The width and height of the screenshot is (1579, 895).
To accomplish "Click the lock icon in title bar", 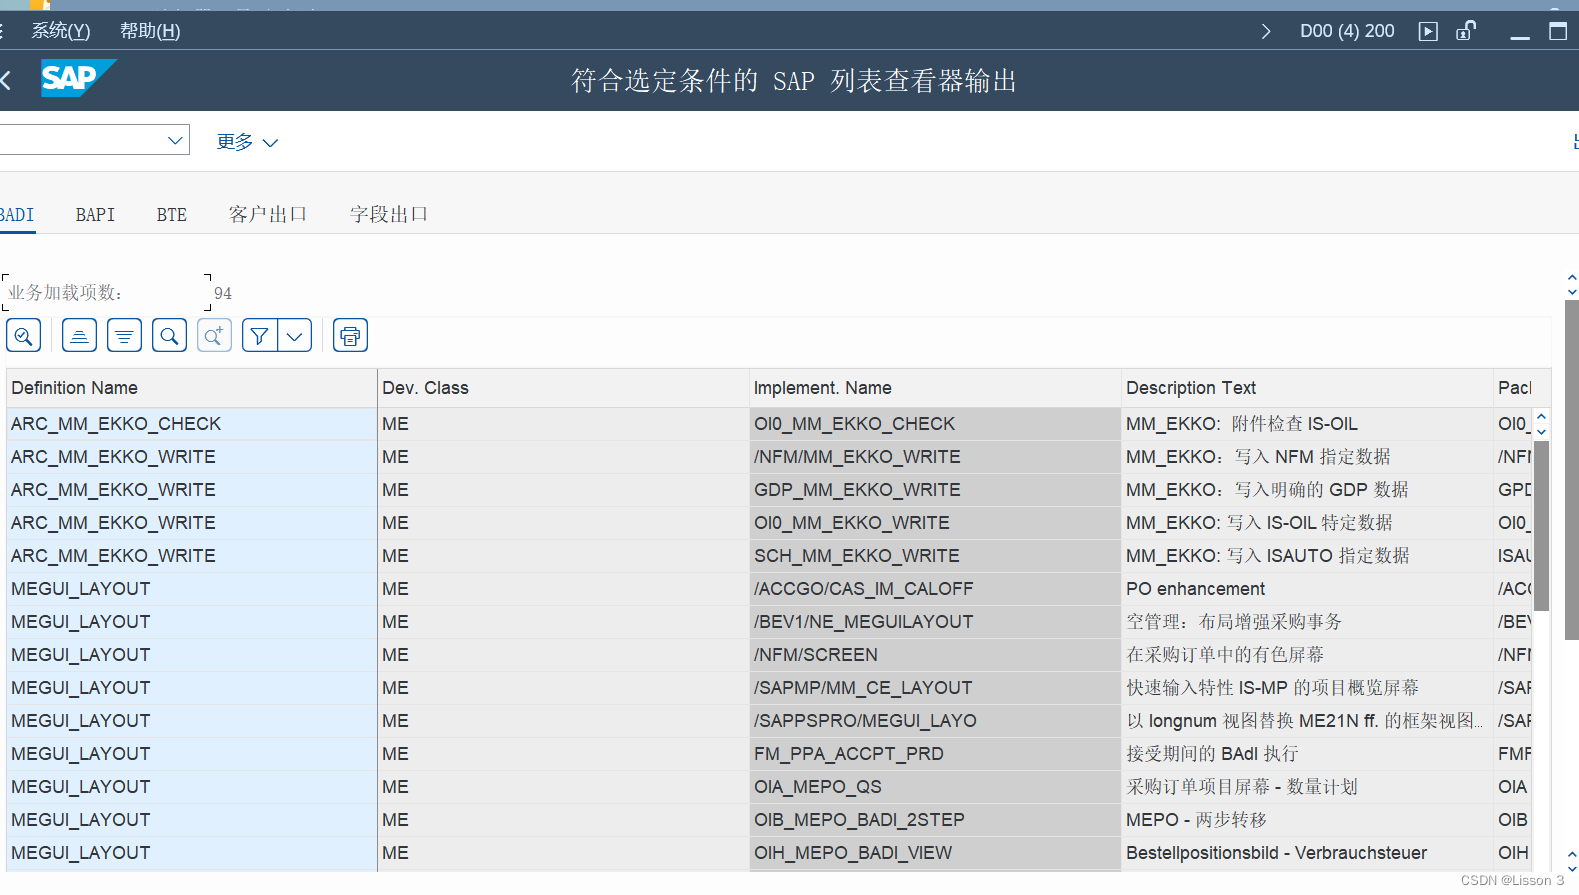I will tap(1466, 31).
